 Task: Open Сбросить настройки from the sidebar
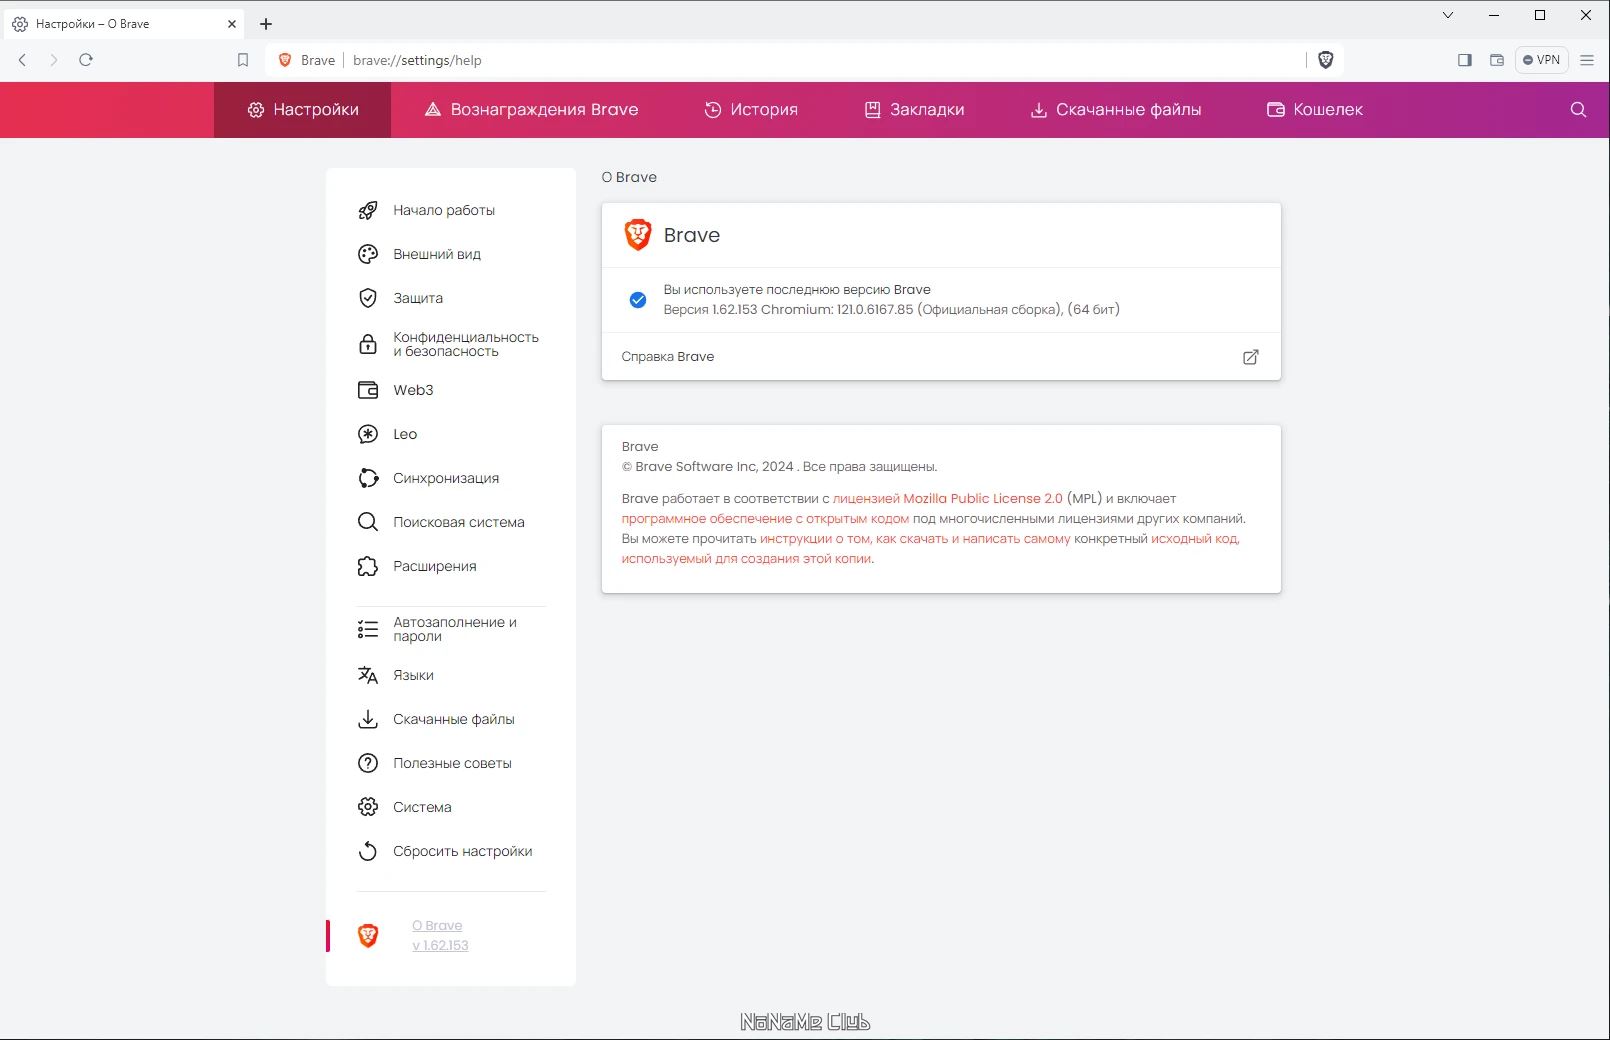[x=463, y=851]
